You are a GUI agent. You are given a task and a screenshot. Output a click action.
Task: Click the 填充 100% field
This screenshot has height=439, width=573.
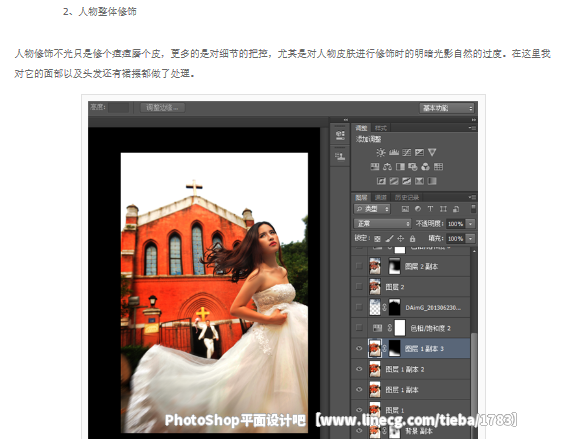456,239
